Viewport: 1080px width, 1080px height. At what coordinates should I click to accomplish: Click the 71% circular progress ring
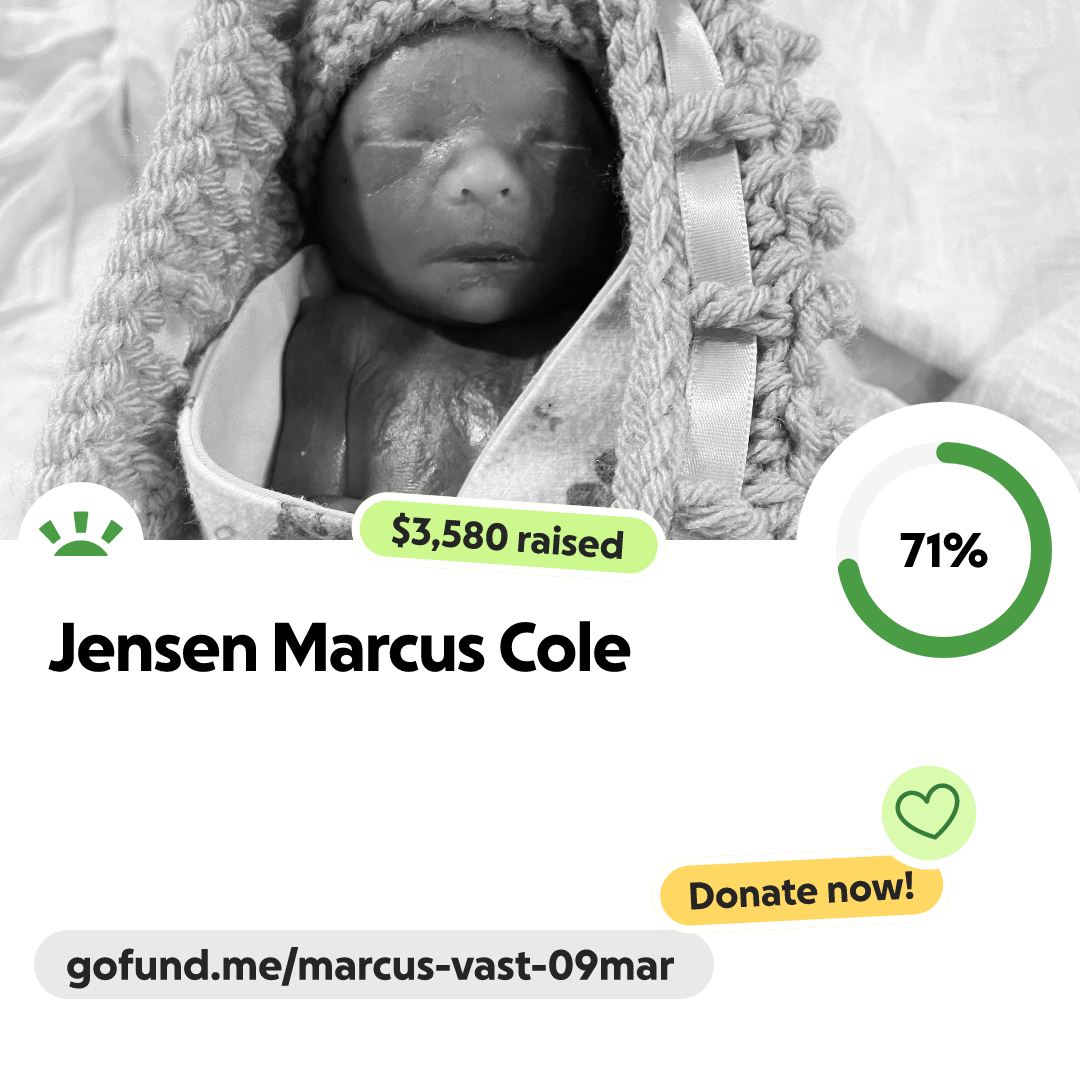pyautogui.click(x=944, y=550)
